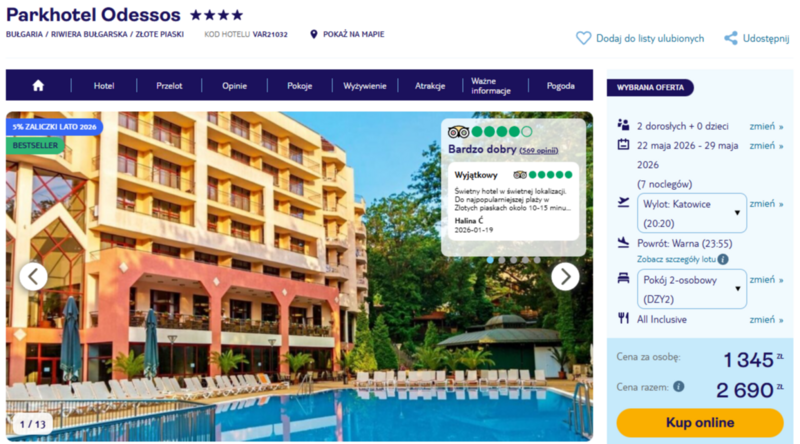Viewport: 800px width, 444px height.
Task: Click the heart icon for favorites list
Action: click(583, 38)
